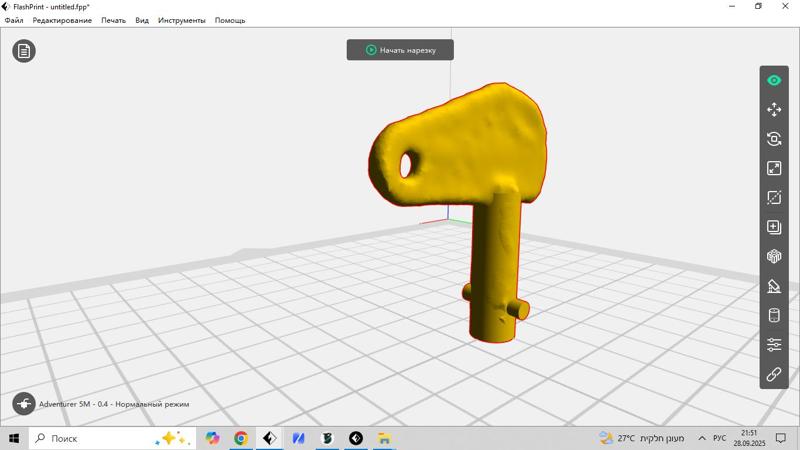Viewport: 800px width, 450px height.
Task: Open the Вид menu
Action: 142,20
